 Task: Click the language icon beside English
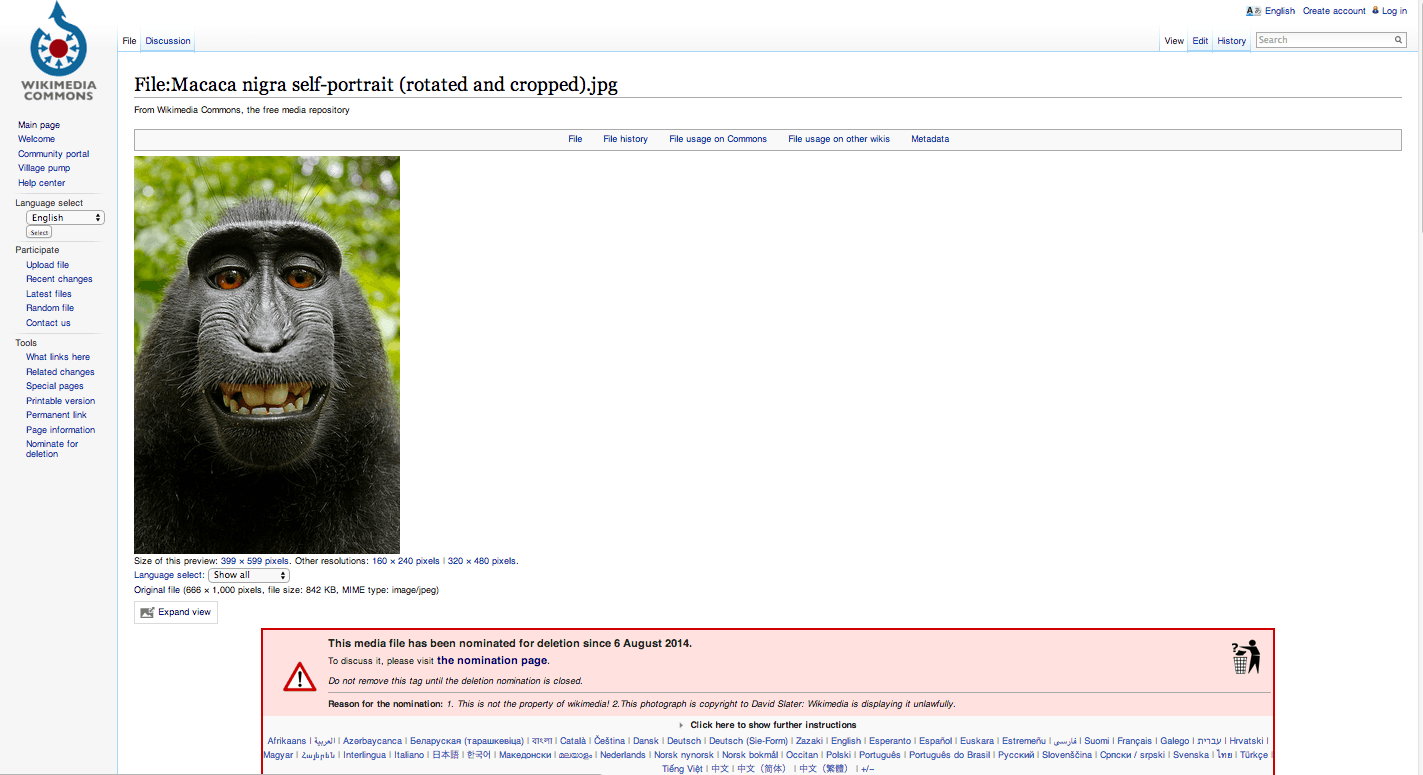(x=1253, y=11)
